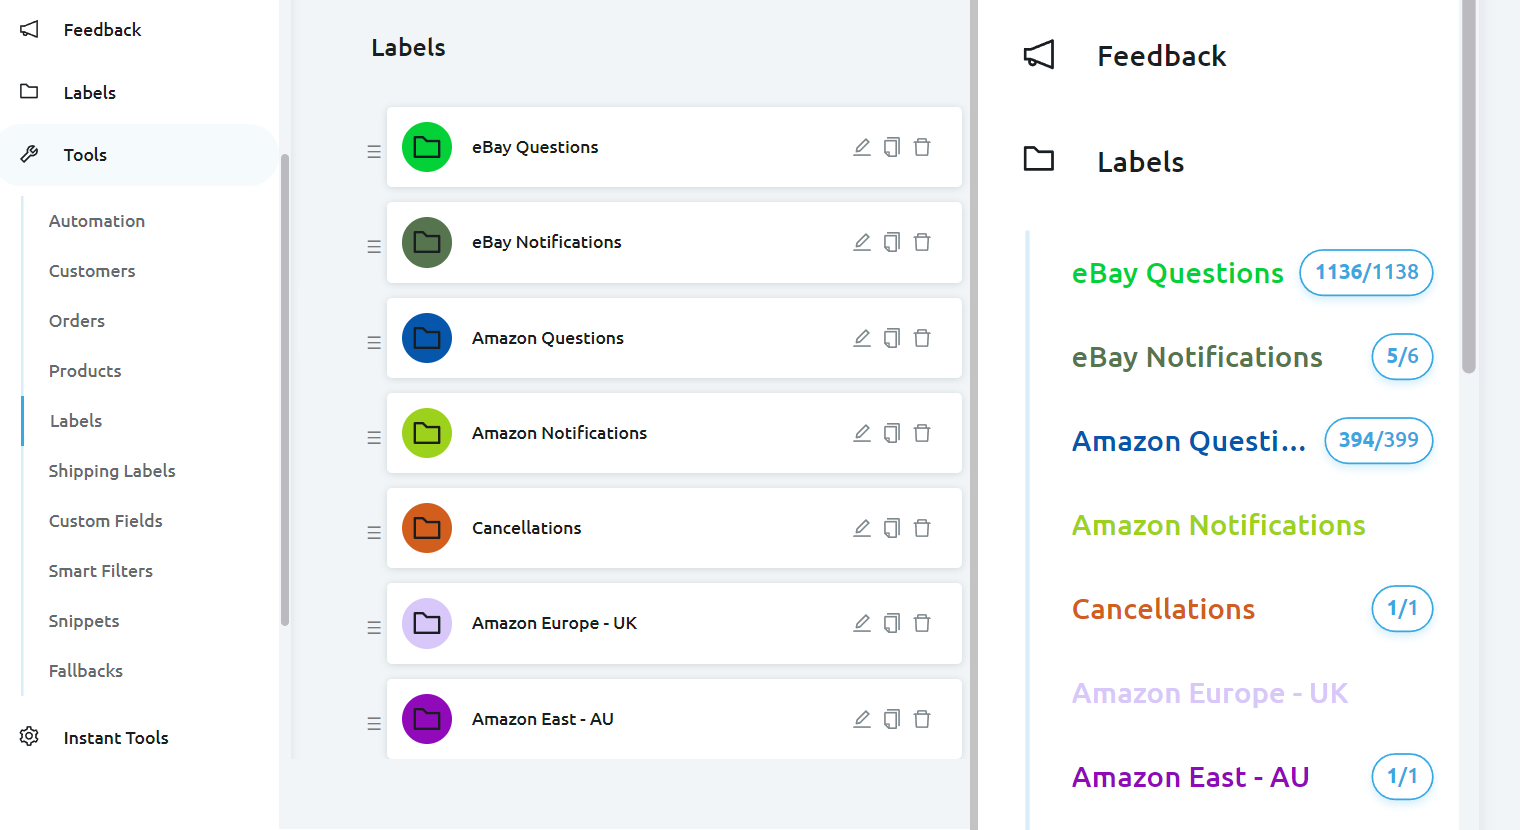Go to Shipping Labels submenu item
The width and height of the screenshot is (1521, 830).
(x=112, y=471)
